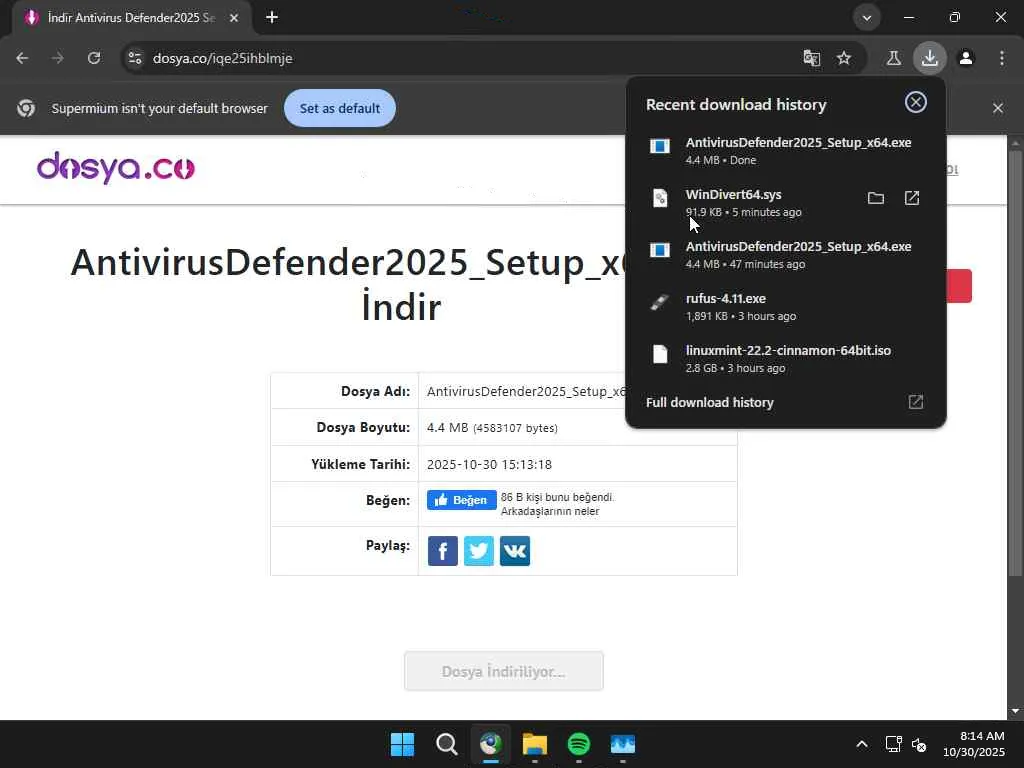Open a new tab
The height and width of the screenshot is (768, 1024).
pos(272,18)
